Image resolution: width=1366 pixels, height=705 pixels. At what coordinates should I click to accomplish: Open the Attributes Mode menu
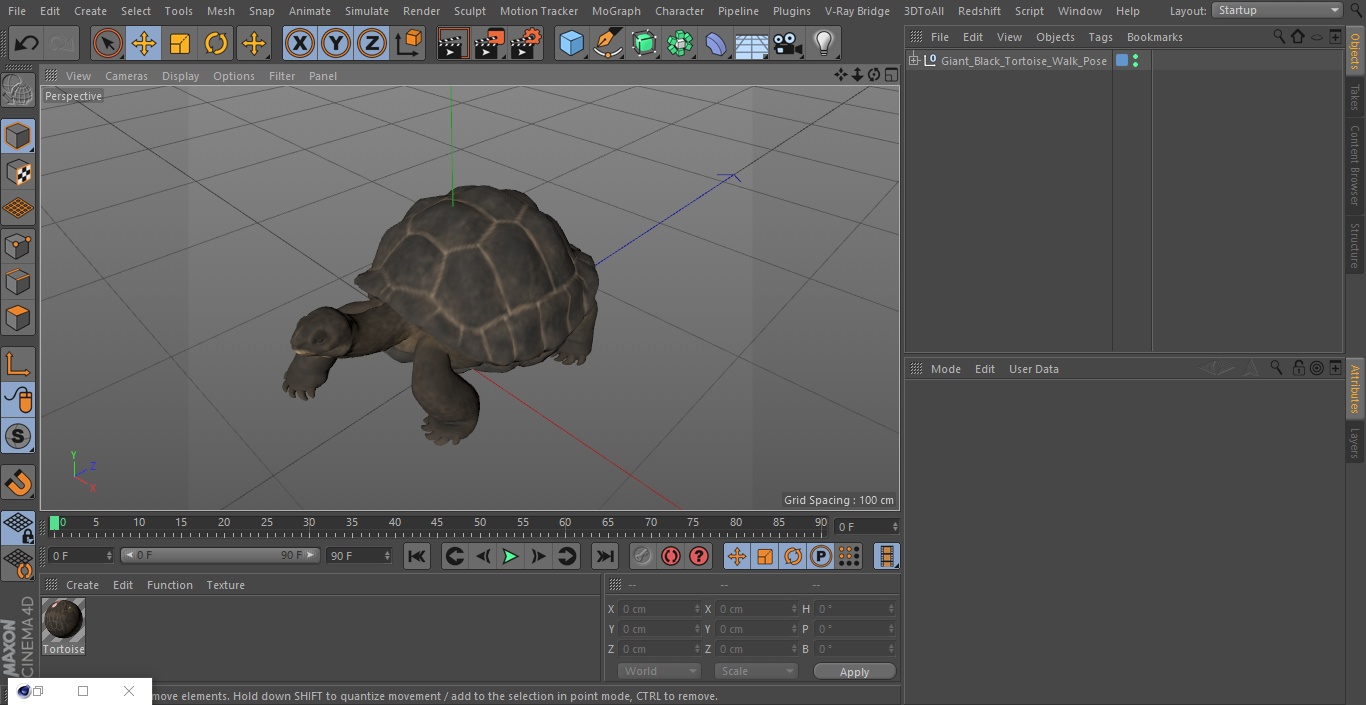(945, 369)
